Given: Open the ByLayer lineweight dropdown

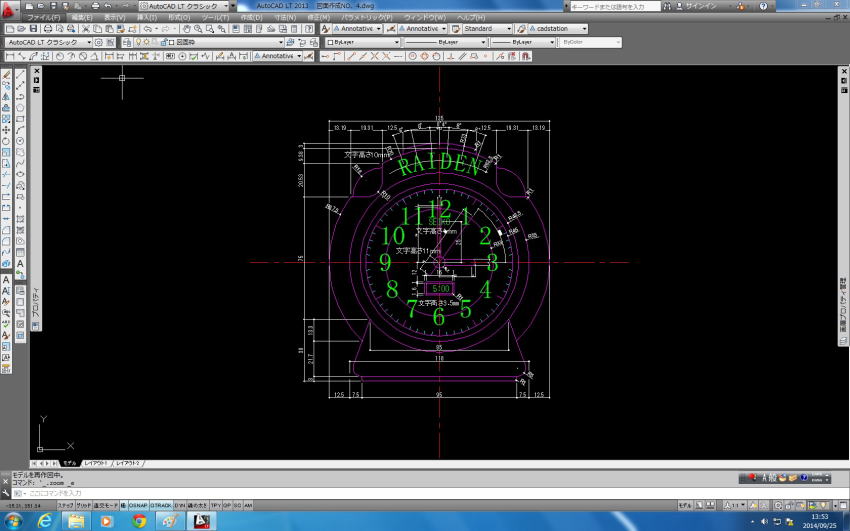Looking at the screenshot, I should (523, 42).
